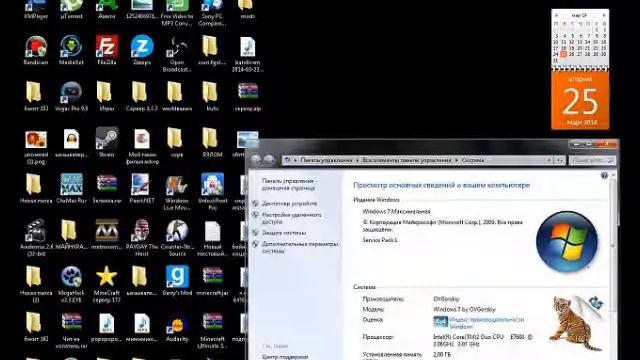Launch the clapperboard 32-bit video app icon
640x360 pixels.
36,238
